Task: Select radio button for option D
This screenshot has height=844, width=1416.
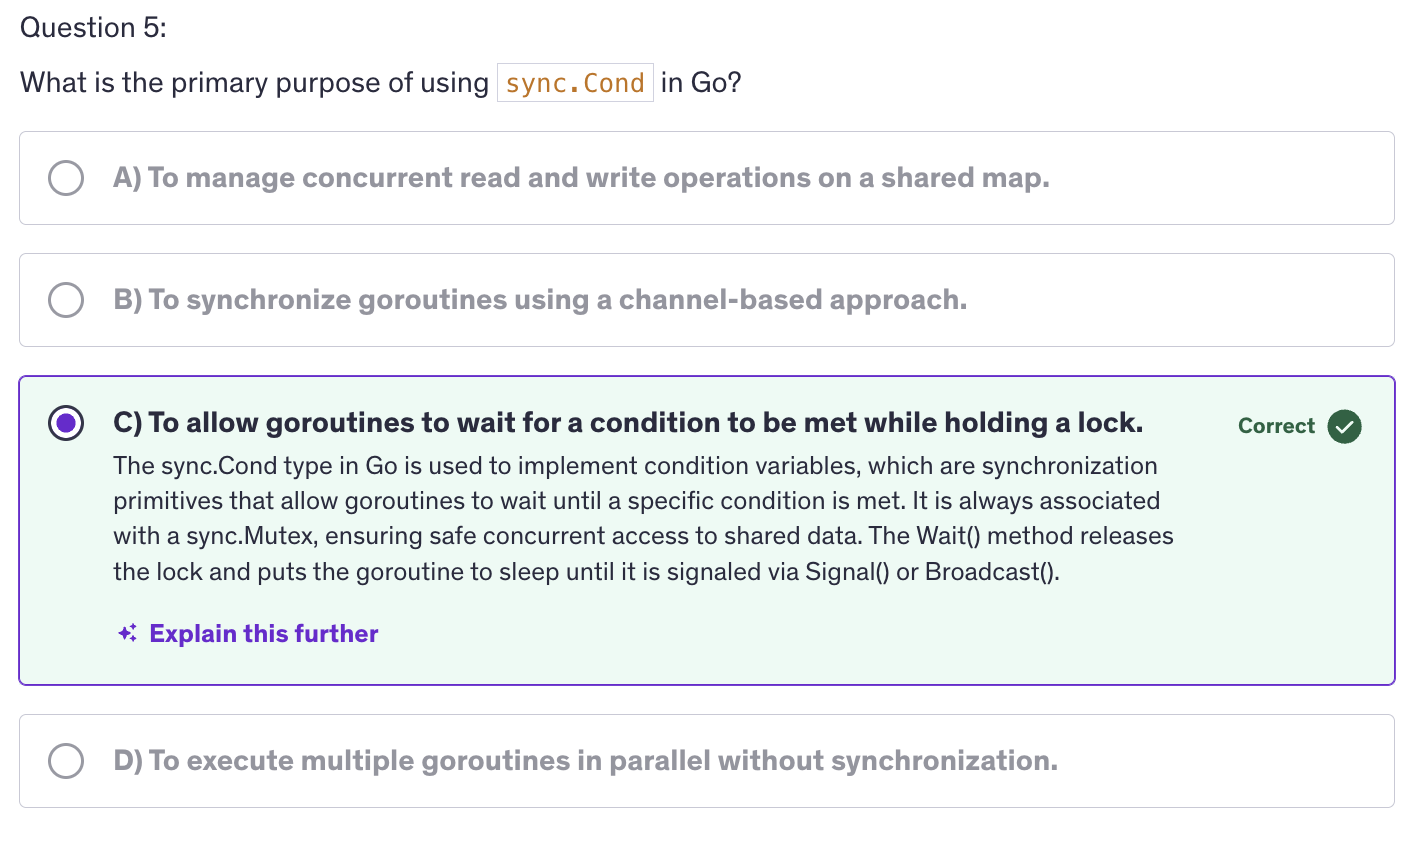Action: tap(66, 761)
